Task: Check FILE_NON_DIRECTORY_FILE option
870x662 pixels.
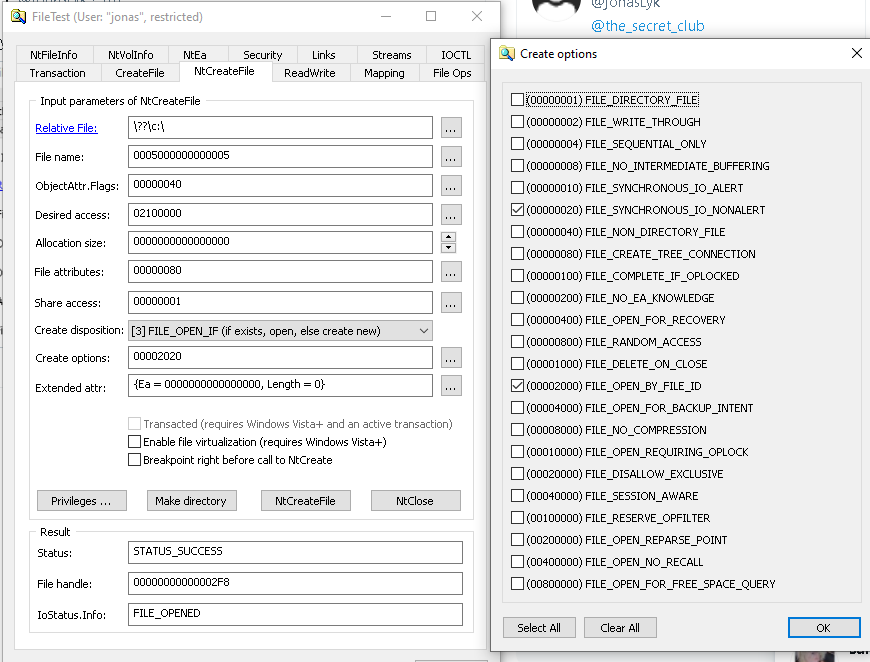Action: (517, 231)
